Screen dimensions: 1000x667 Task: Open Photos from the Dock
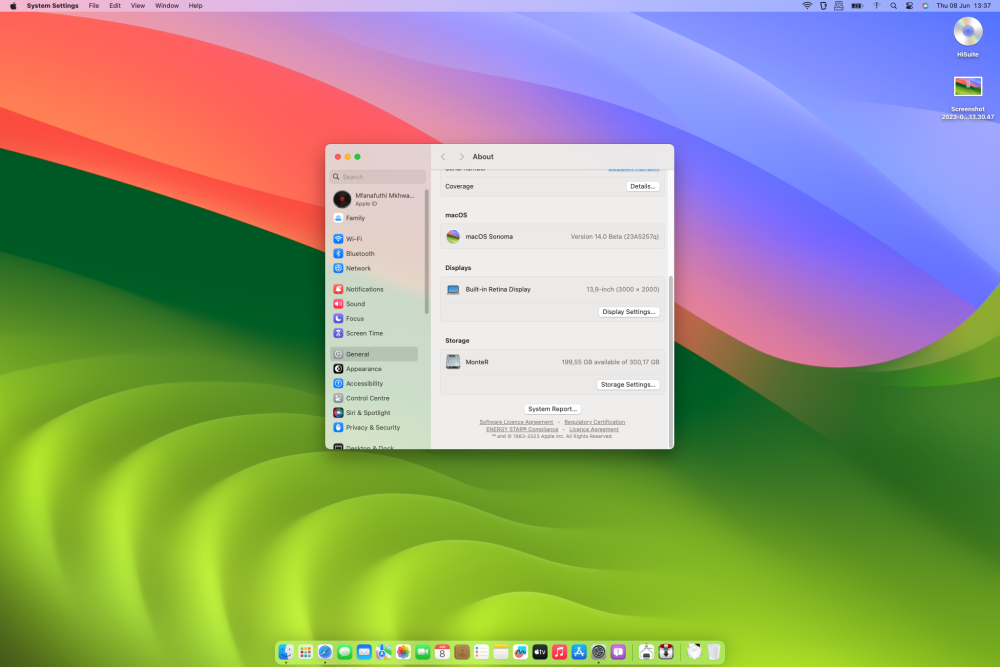point(403,652)
